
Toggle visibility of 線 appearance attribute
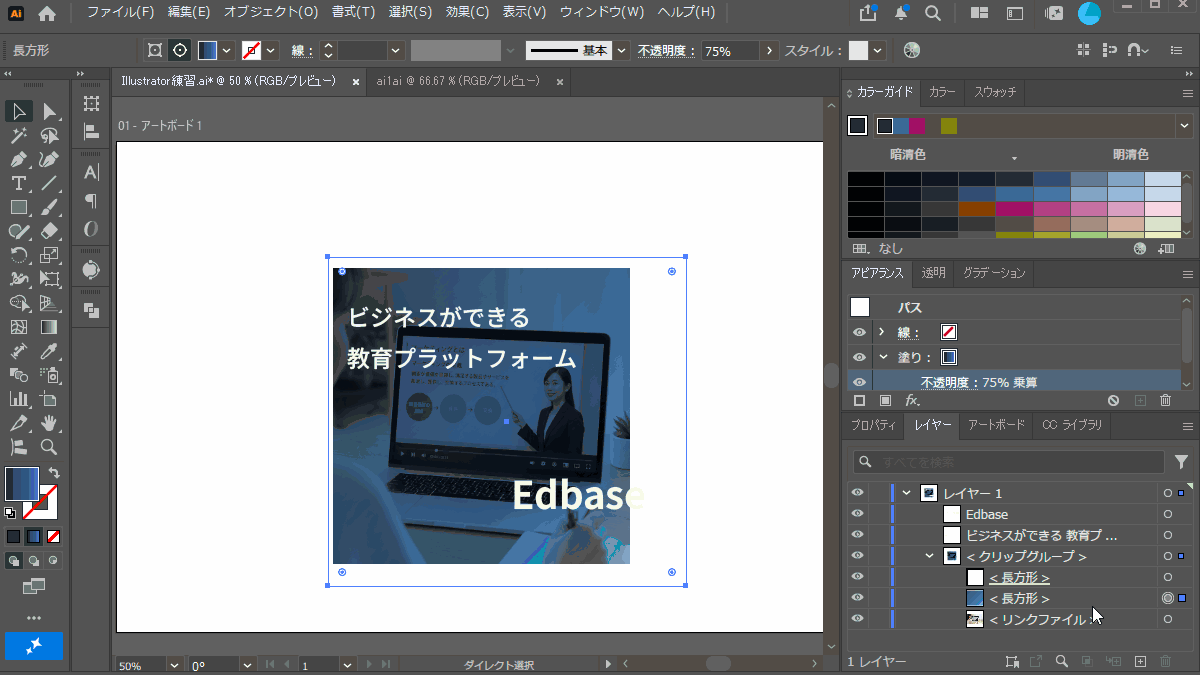(x=859, y=332)
